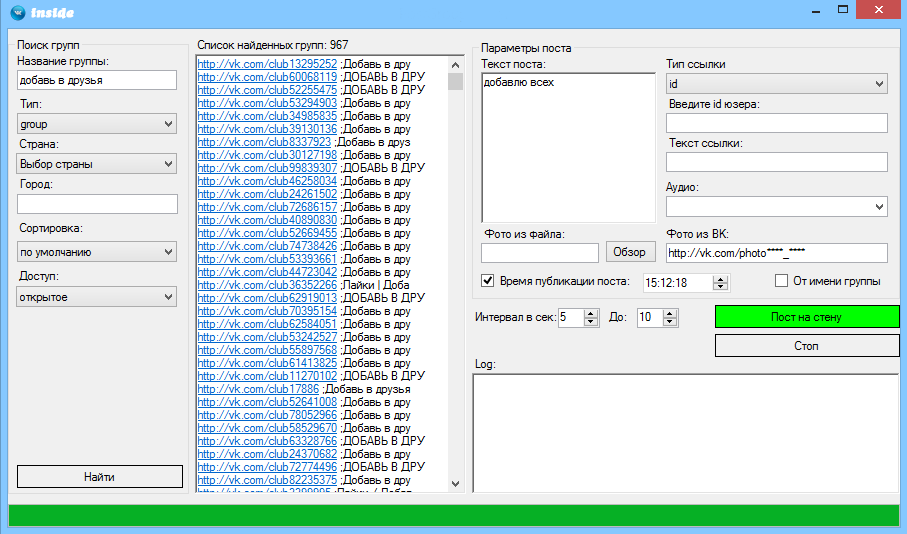Viewport: 907px width, 534px height.
Task: Open link http://vk.com/club8337923
Action: click(264, 142)
